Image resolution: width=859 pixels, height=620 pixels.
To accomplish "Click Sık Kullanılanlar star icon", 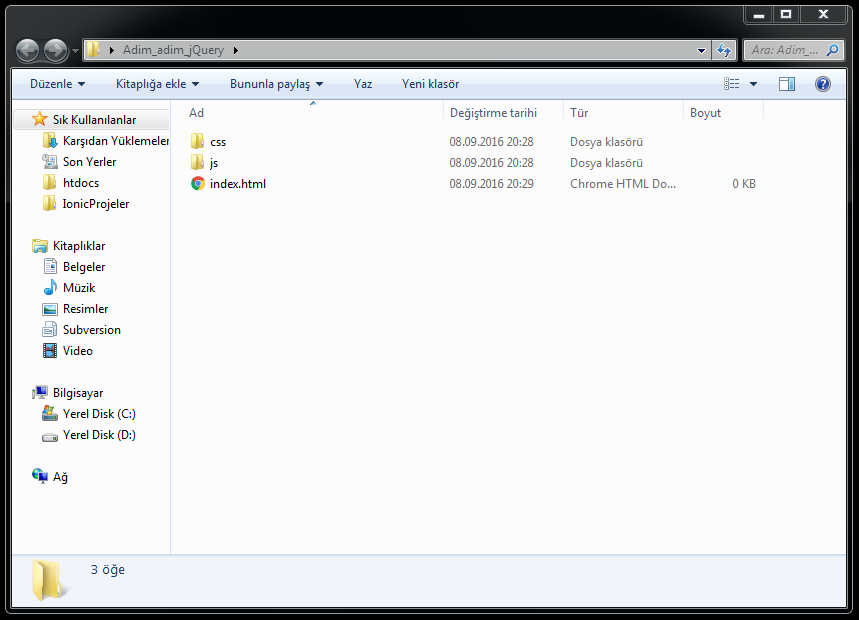I will (x=39, y=119).
